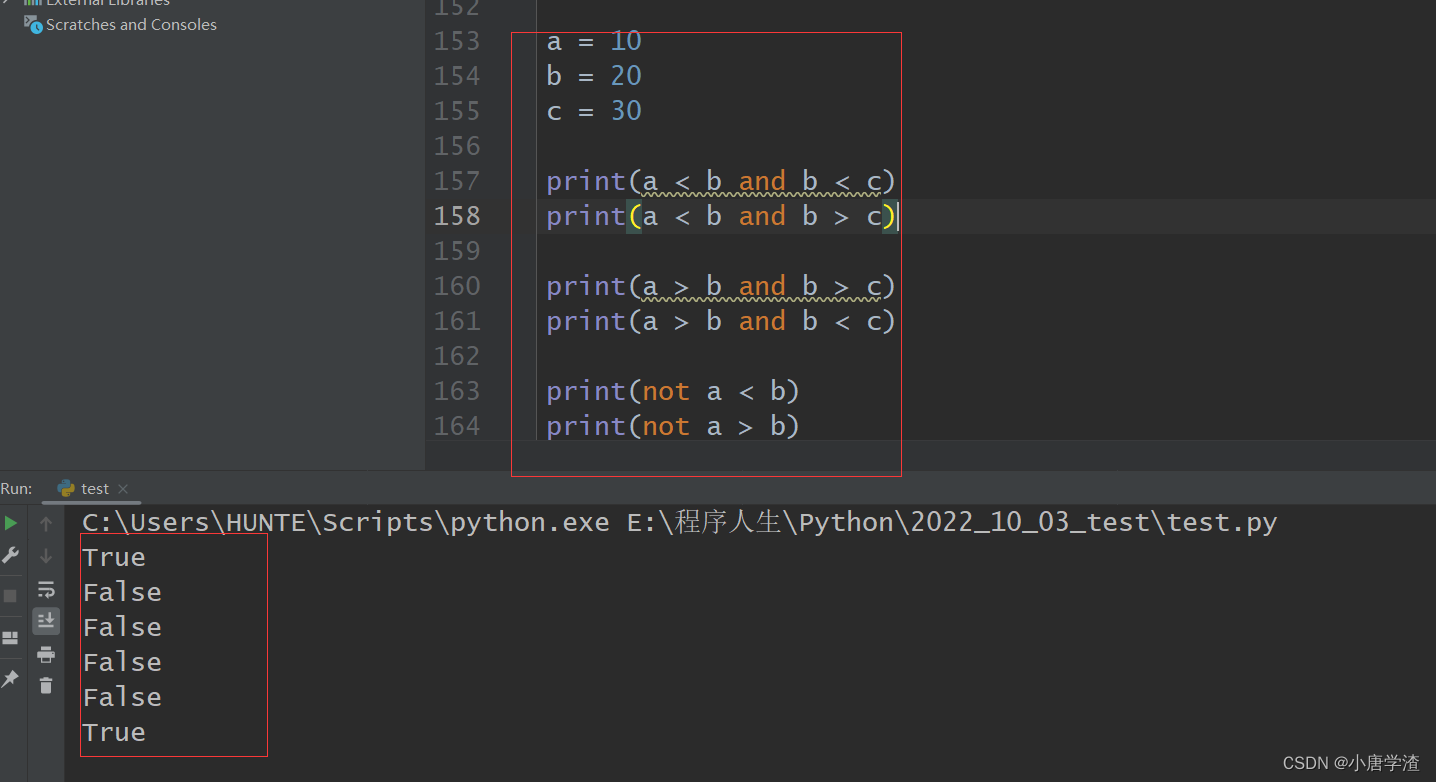Click line number 155 in gutter
The height and width of the screenshot is (782, 1436).
click(457, 111)
